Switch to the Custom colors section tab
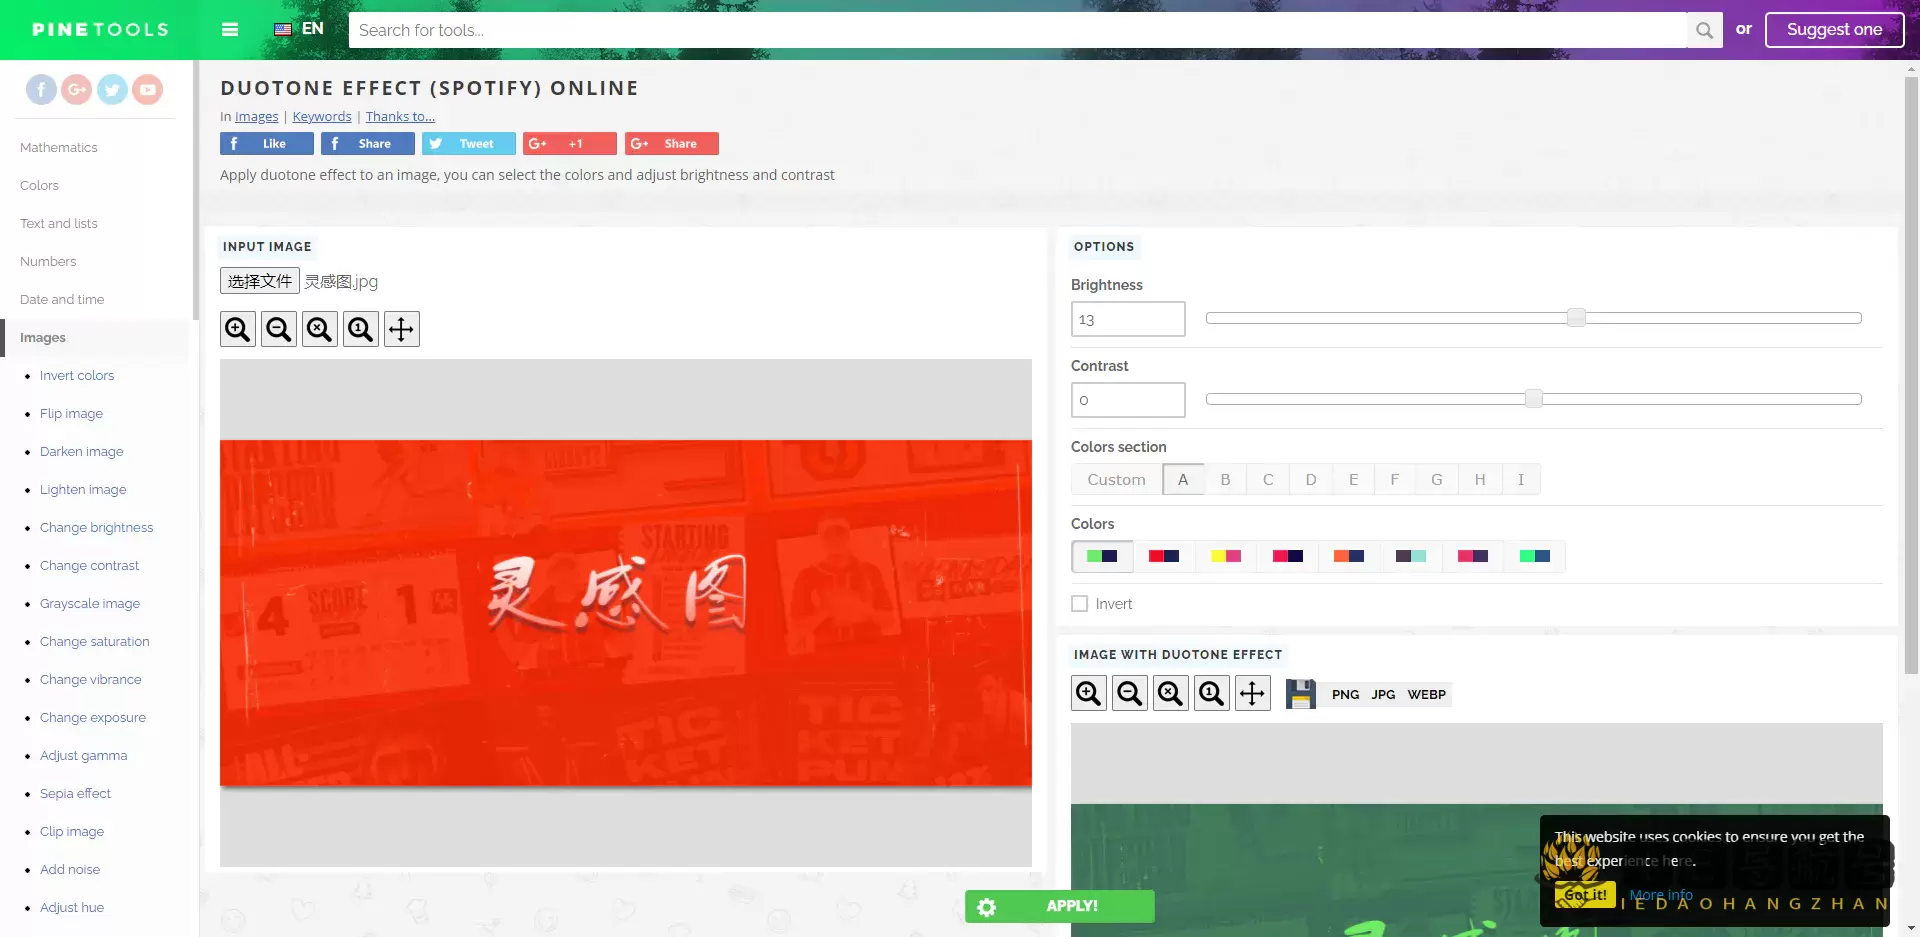Image resolution: width=1920 pixels, height=937 pixels. (x=1116, y=480)
